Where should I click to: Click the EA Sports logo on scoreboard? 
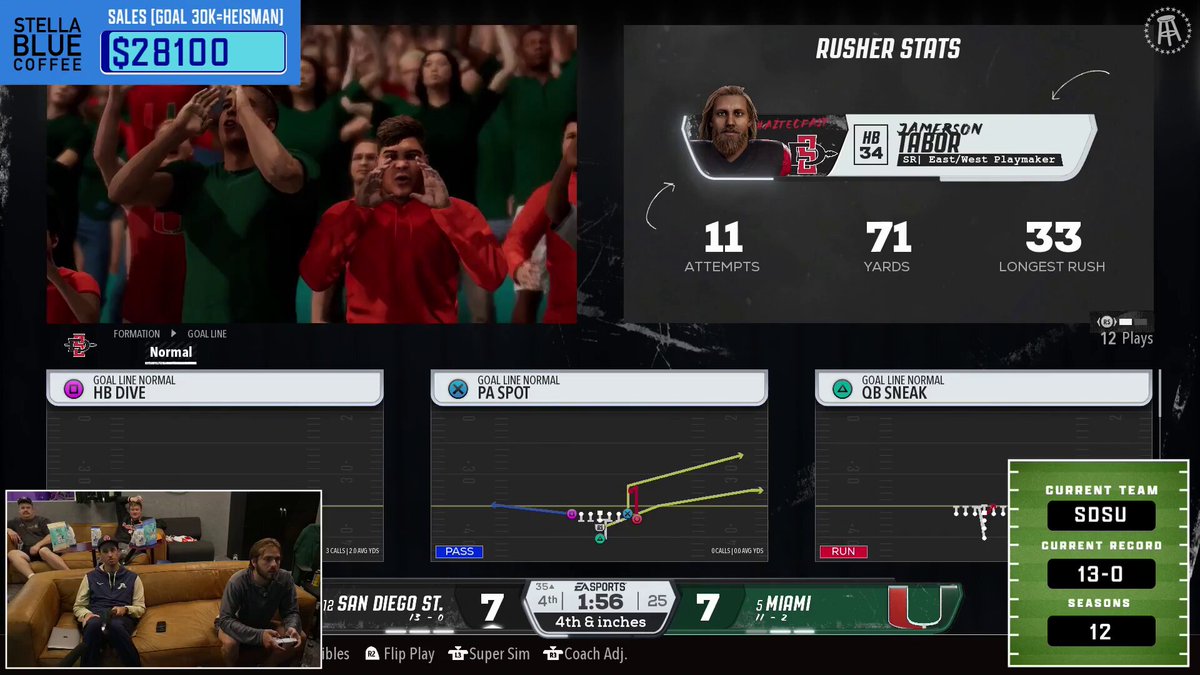pyautogui.click(x=600, y=587)
